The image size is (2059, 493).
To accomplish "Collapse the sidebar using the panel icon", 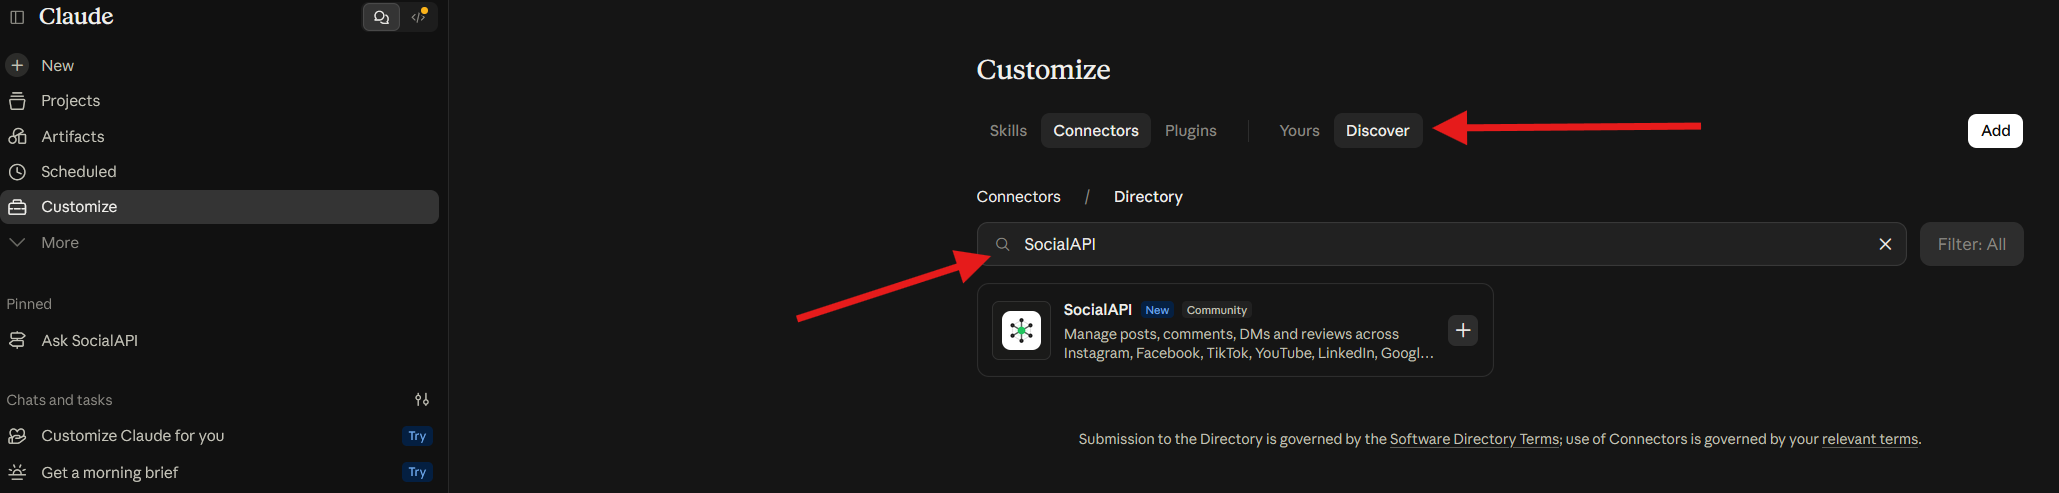I will (x=17, y=17).
